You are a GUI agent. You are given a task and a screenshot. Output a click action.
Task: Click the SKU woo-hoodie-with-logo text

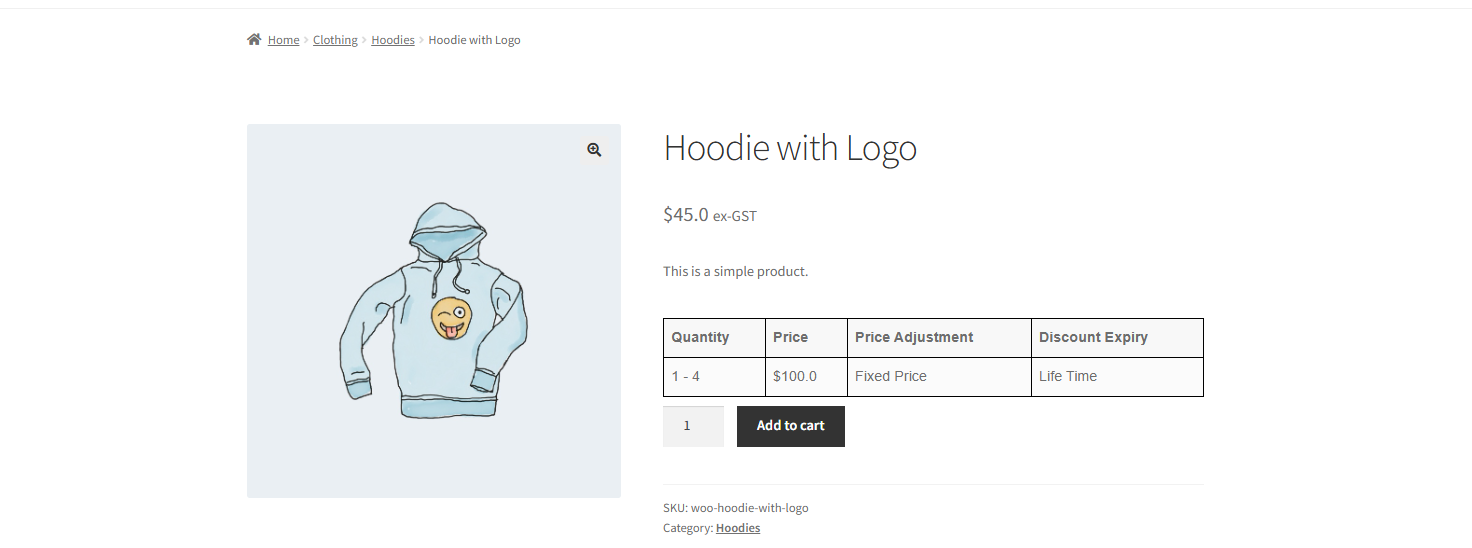(x=735, y=508)
